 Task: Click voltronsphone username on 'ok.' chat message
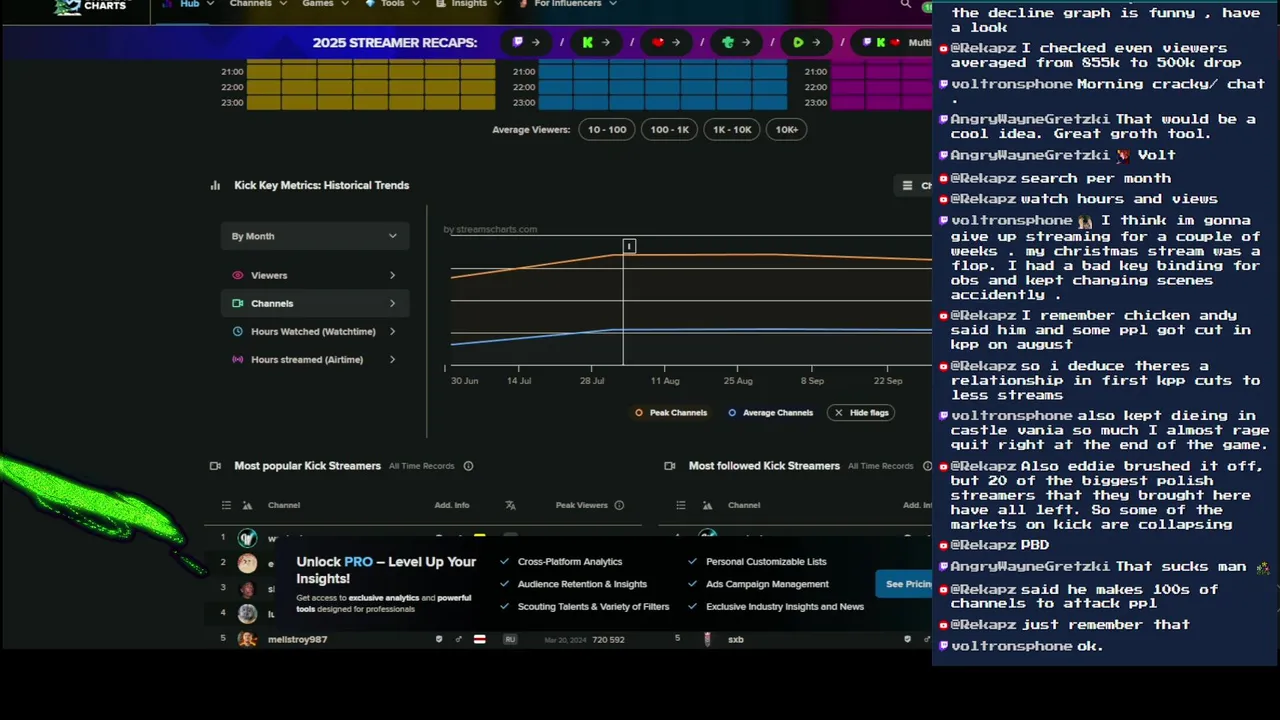1011,646
